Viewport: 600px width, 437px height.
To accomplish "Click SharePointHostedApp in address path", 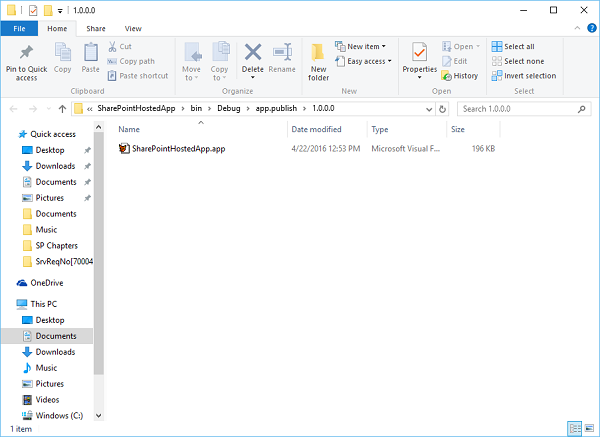I will pos(136,108).
